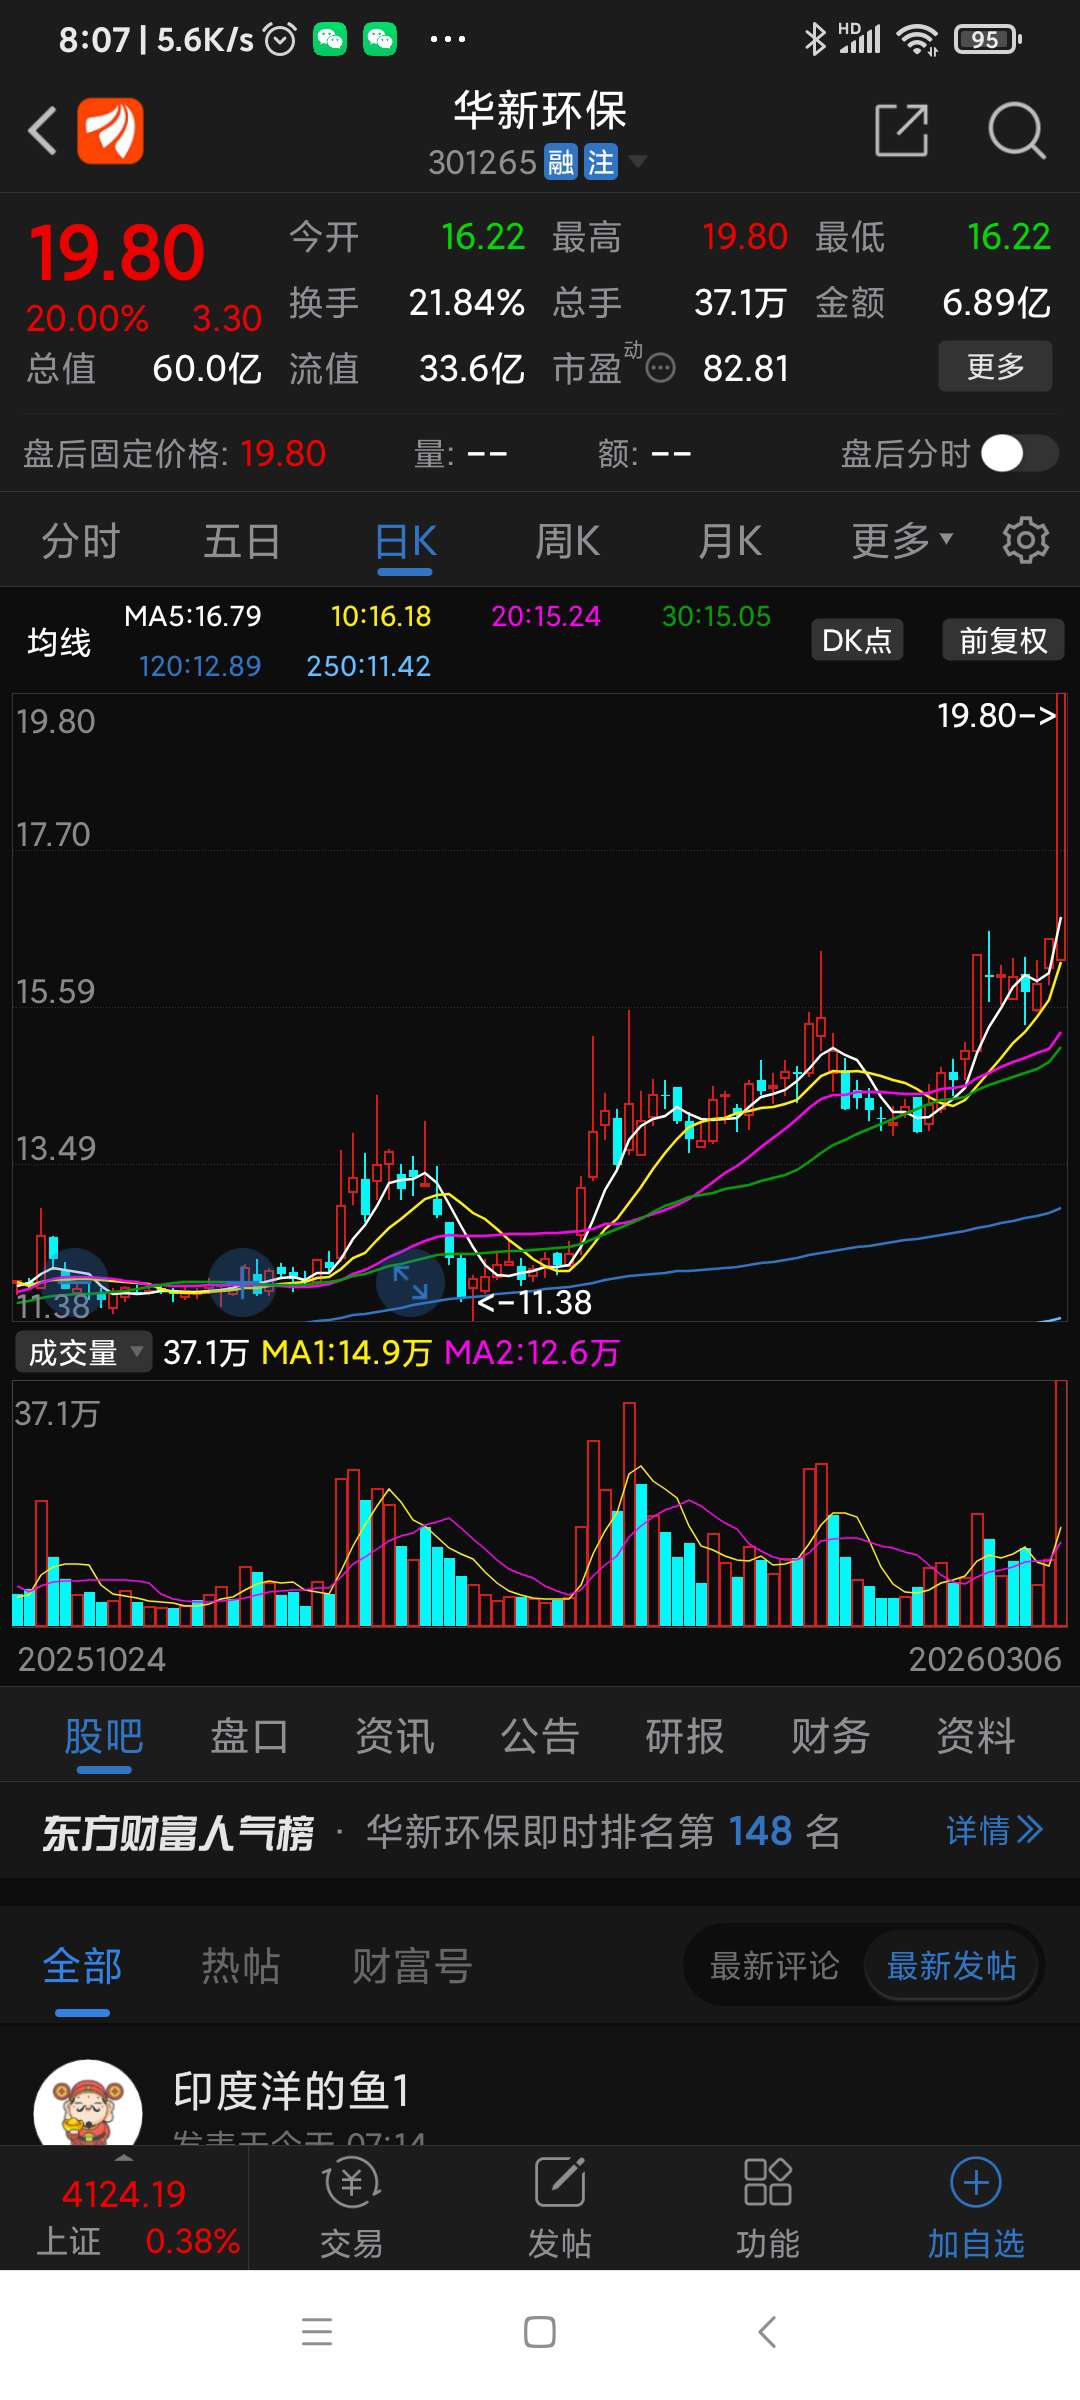Tap user avatar of 印度洋的鱼1
1080x2400 pixels.
[x=88, y=2104]
